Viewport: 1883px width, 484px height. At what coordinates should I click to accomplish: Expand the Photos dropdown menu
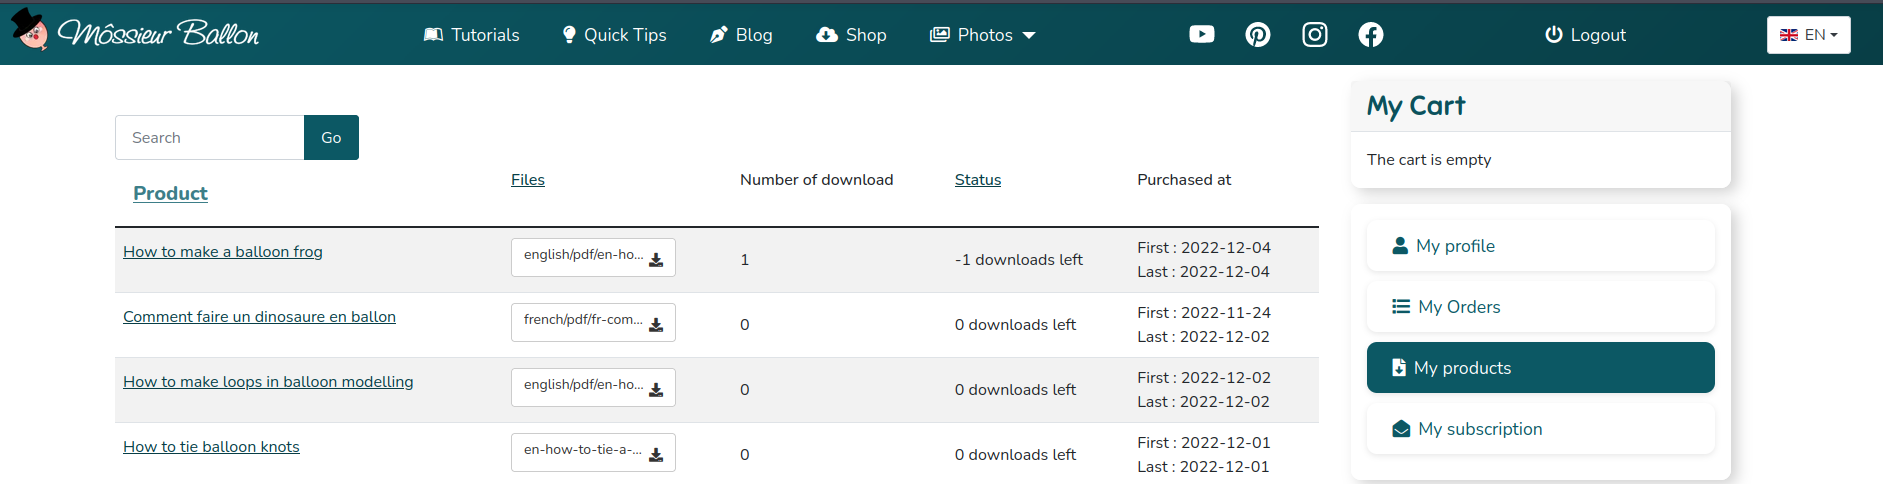pyautogui.click(x=983, y=35)
